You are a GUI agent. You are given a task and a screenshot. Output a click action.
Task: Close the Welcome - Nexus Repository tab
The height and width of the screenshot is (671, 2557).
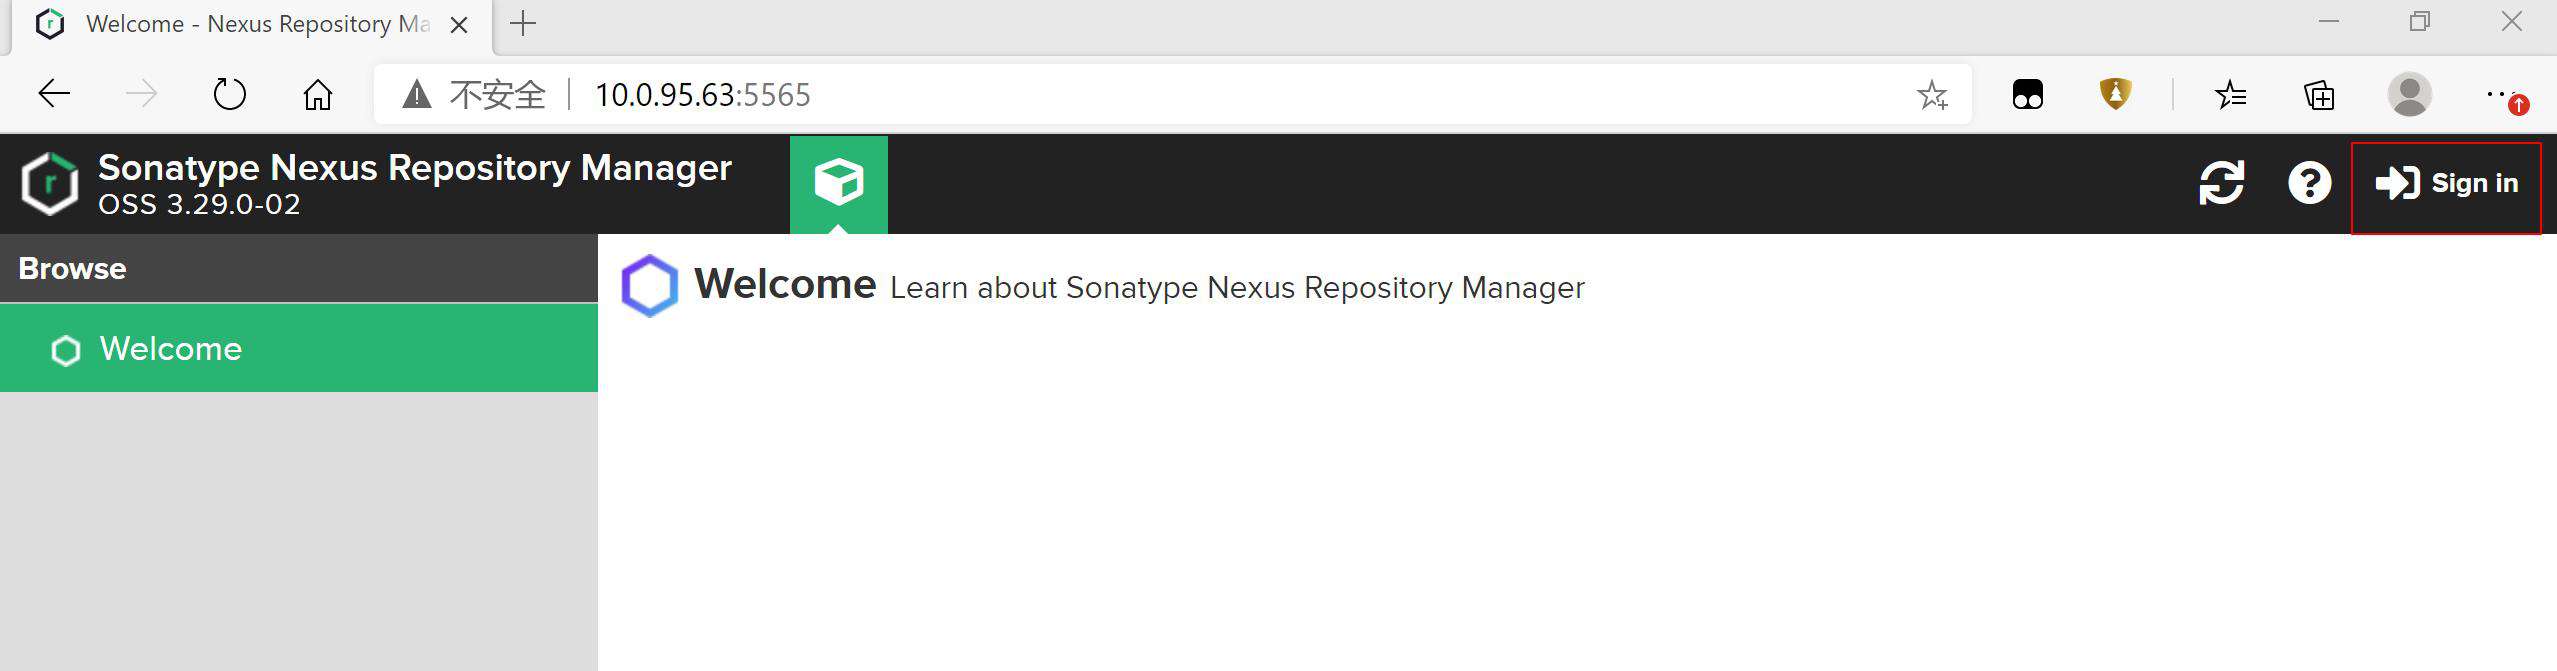(459, 25)
